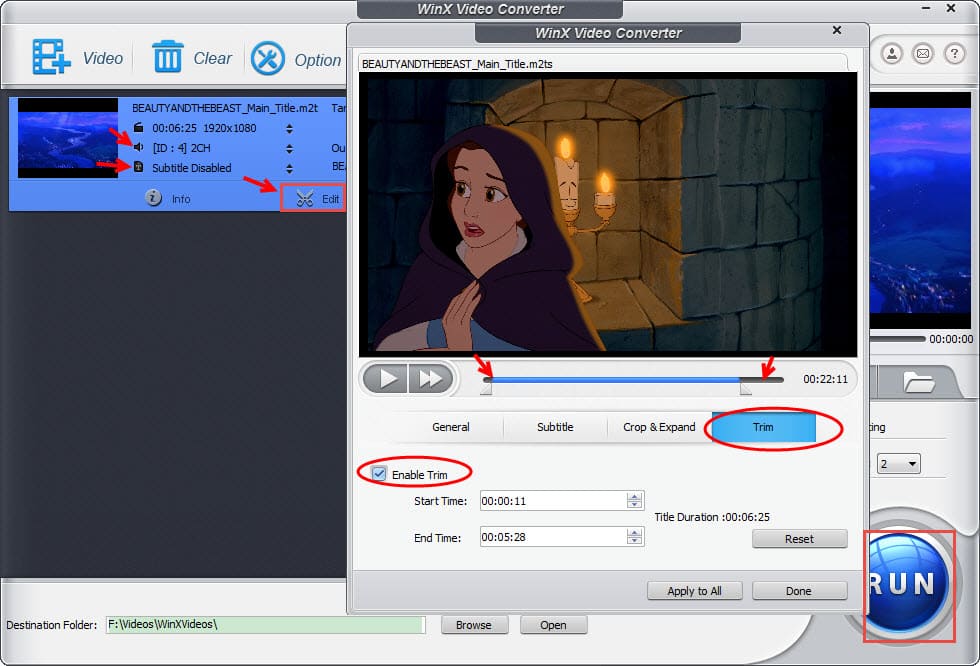Click the 00:22:11 time display
This screenshot has height=666, width=980.
point(826,379)
